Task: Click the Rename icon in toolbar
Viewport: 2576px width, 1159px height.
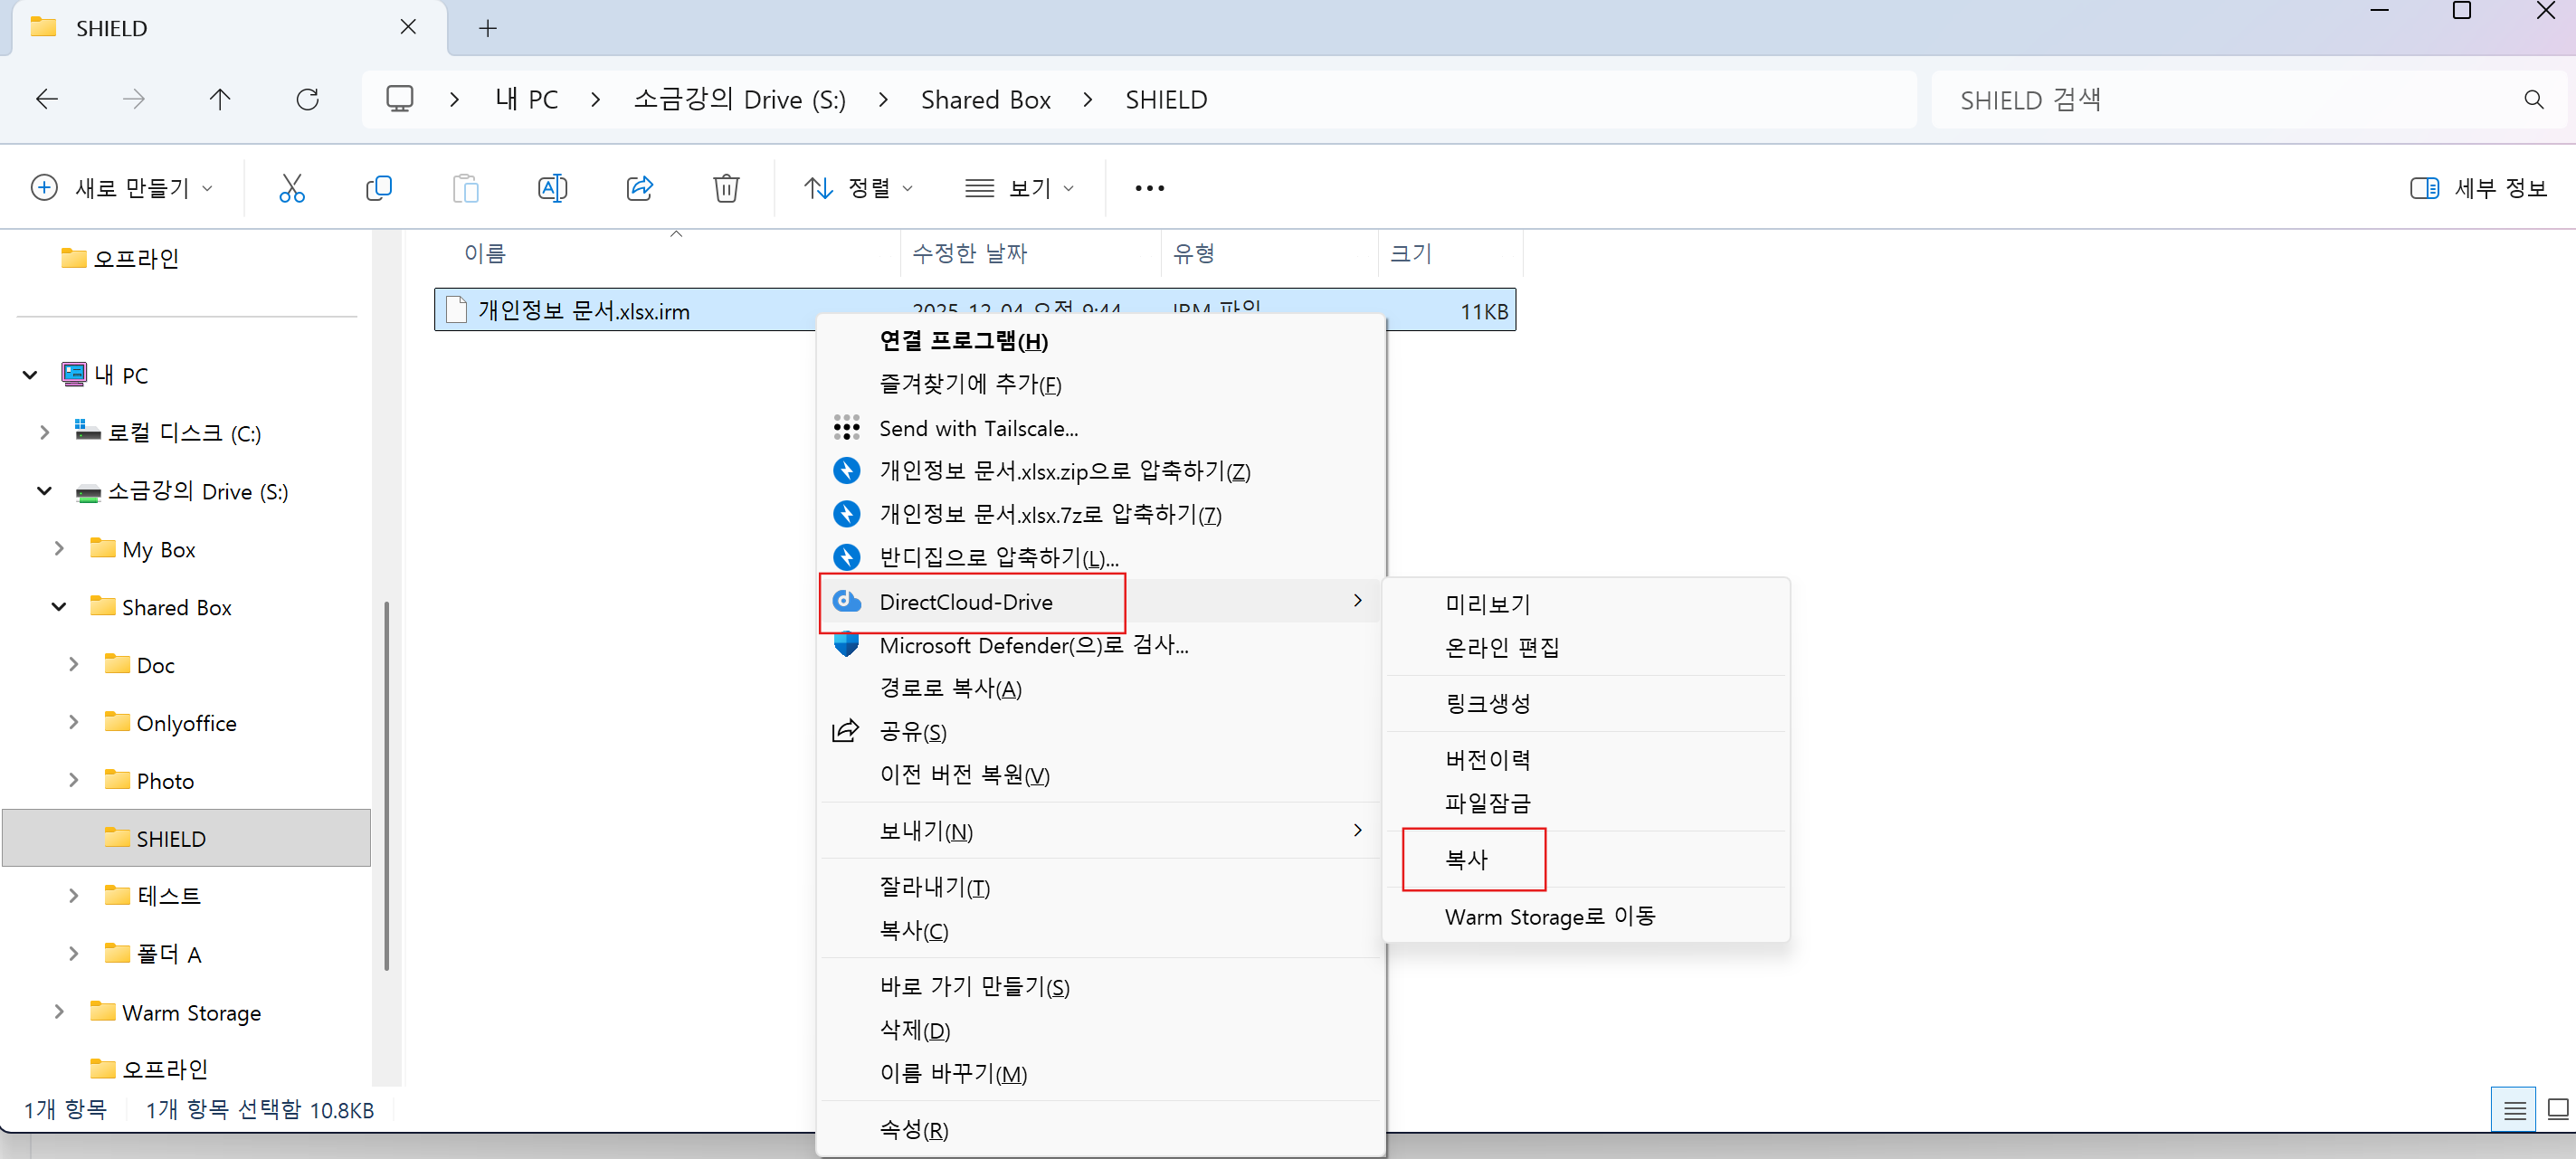Action: [552, 188]
